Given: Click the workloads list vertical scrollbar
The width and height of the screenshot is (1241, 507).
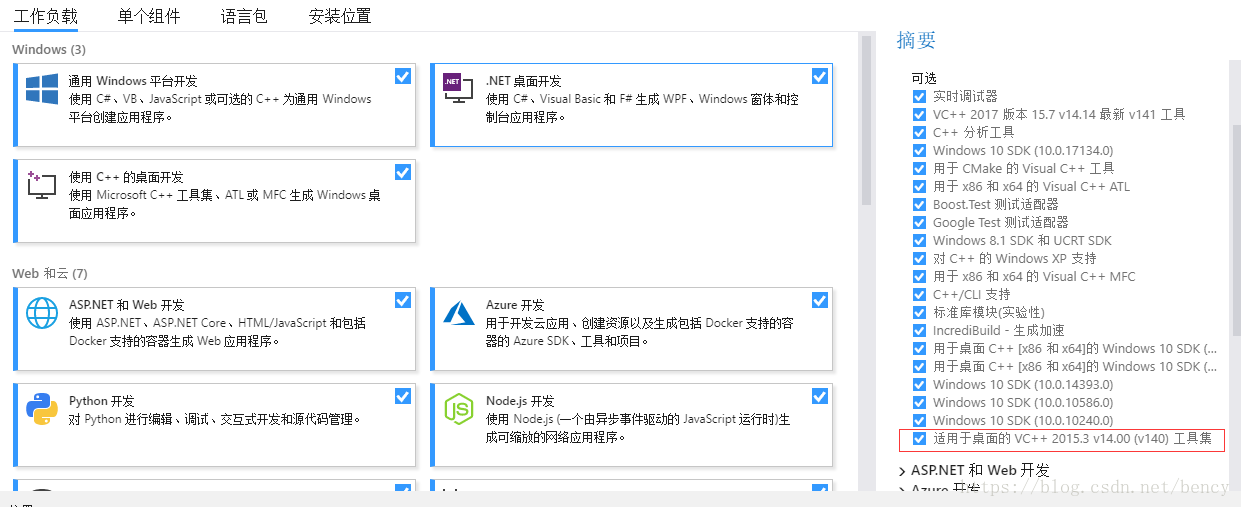Looking at the screenshot, I should point(866,120).
